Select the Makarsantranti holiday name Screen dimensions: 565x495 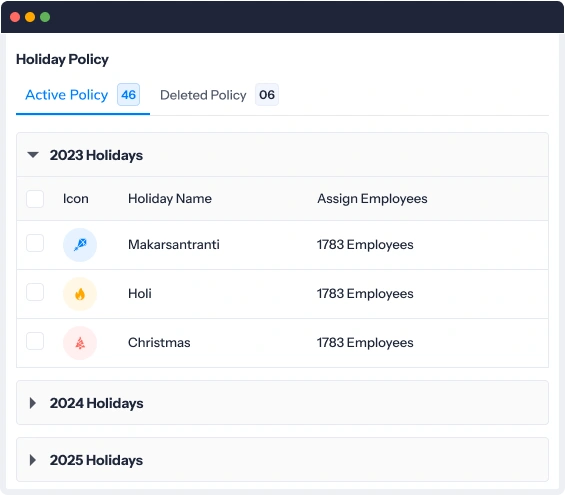174,245
